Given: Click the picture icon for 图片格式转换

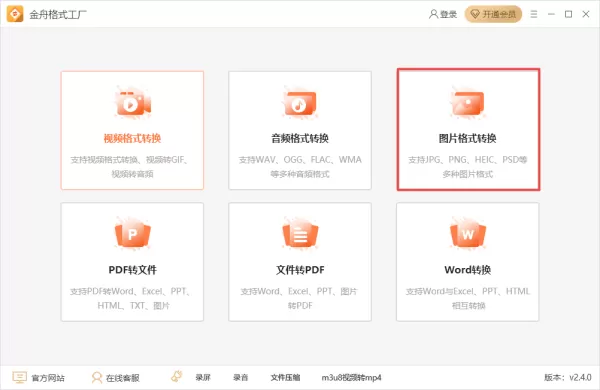Looking at the screenshot, I should pos(468,103).
